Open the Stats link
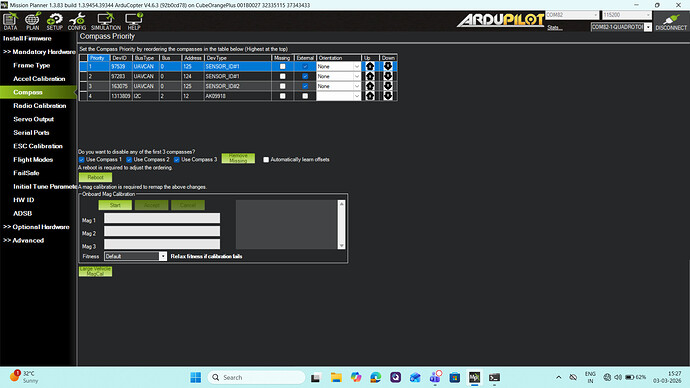 point(554,28)
